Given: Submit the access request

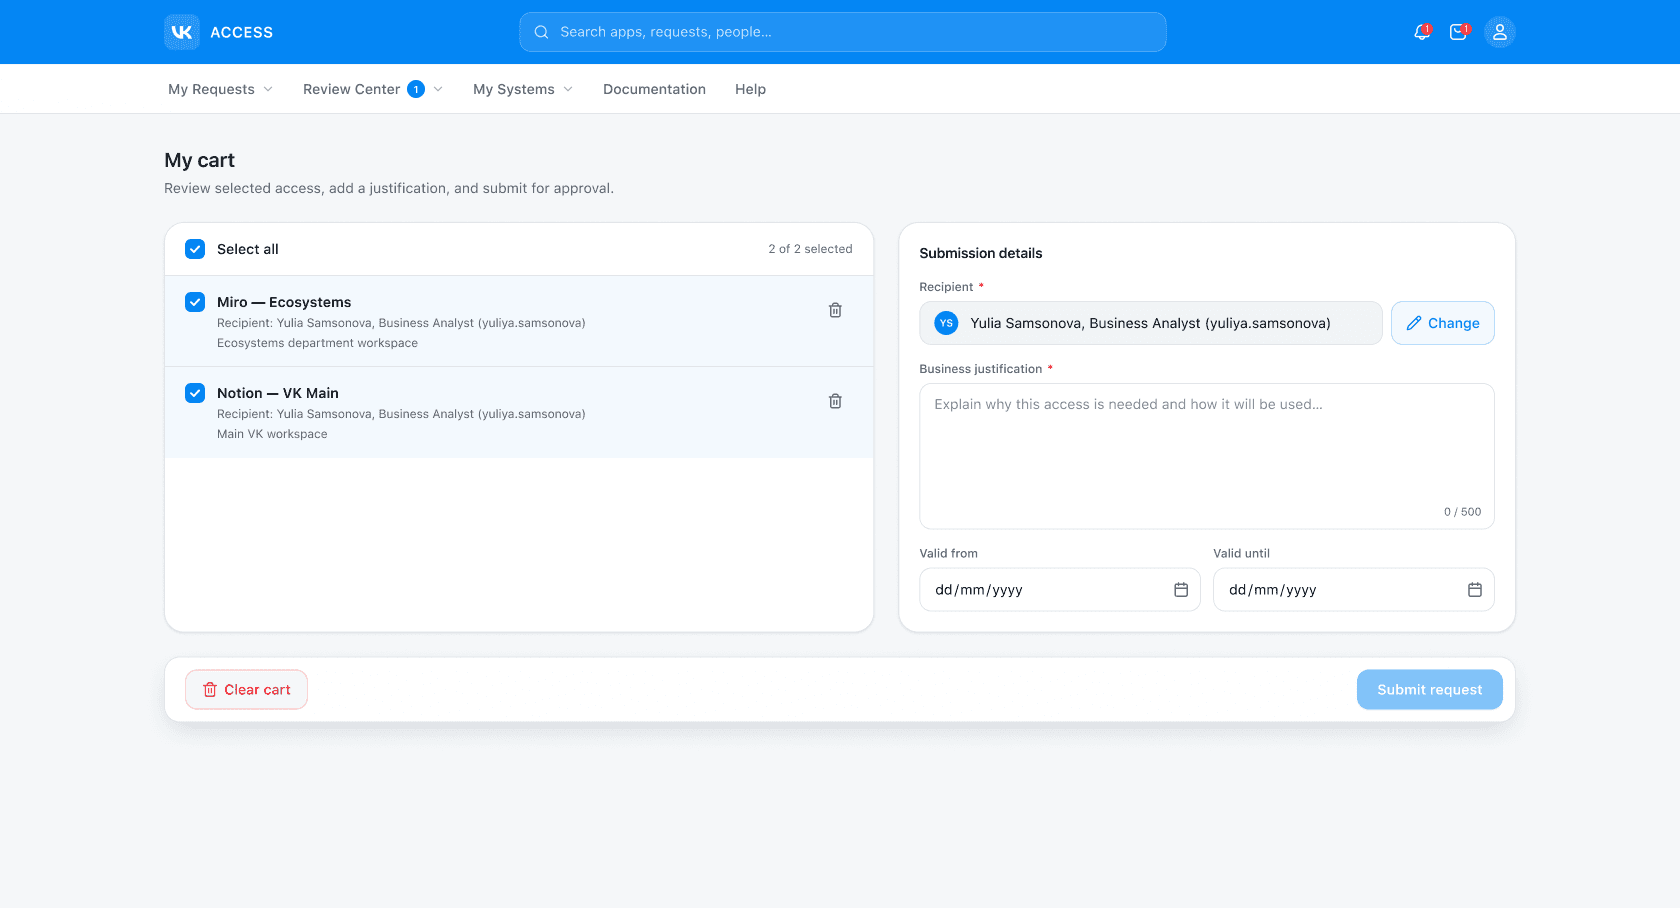Looking at the screenshot, I should 1429,690.
